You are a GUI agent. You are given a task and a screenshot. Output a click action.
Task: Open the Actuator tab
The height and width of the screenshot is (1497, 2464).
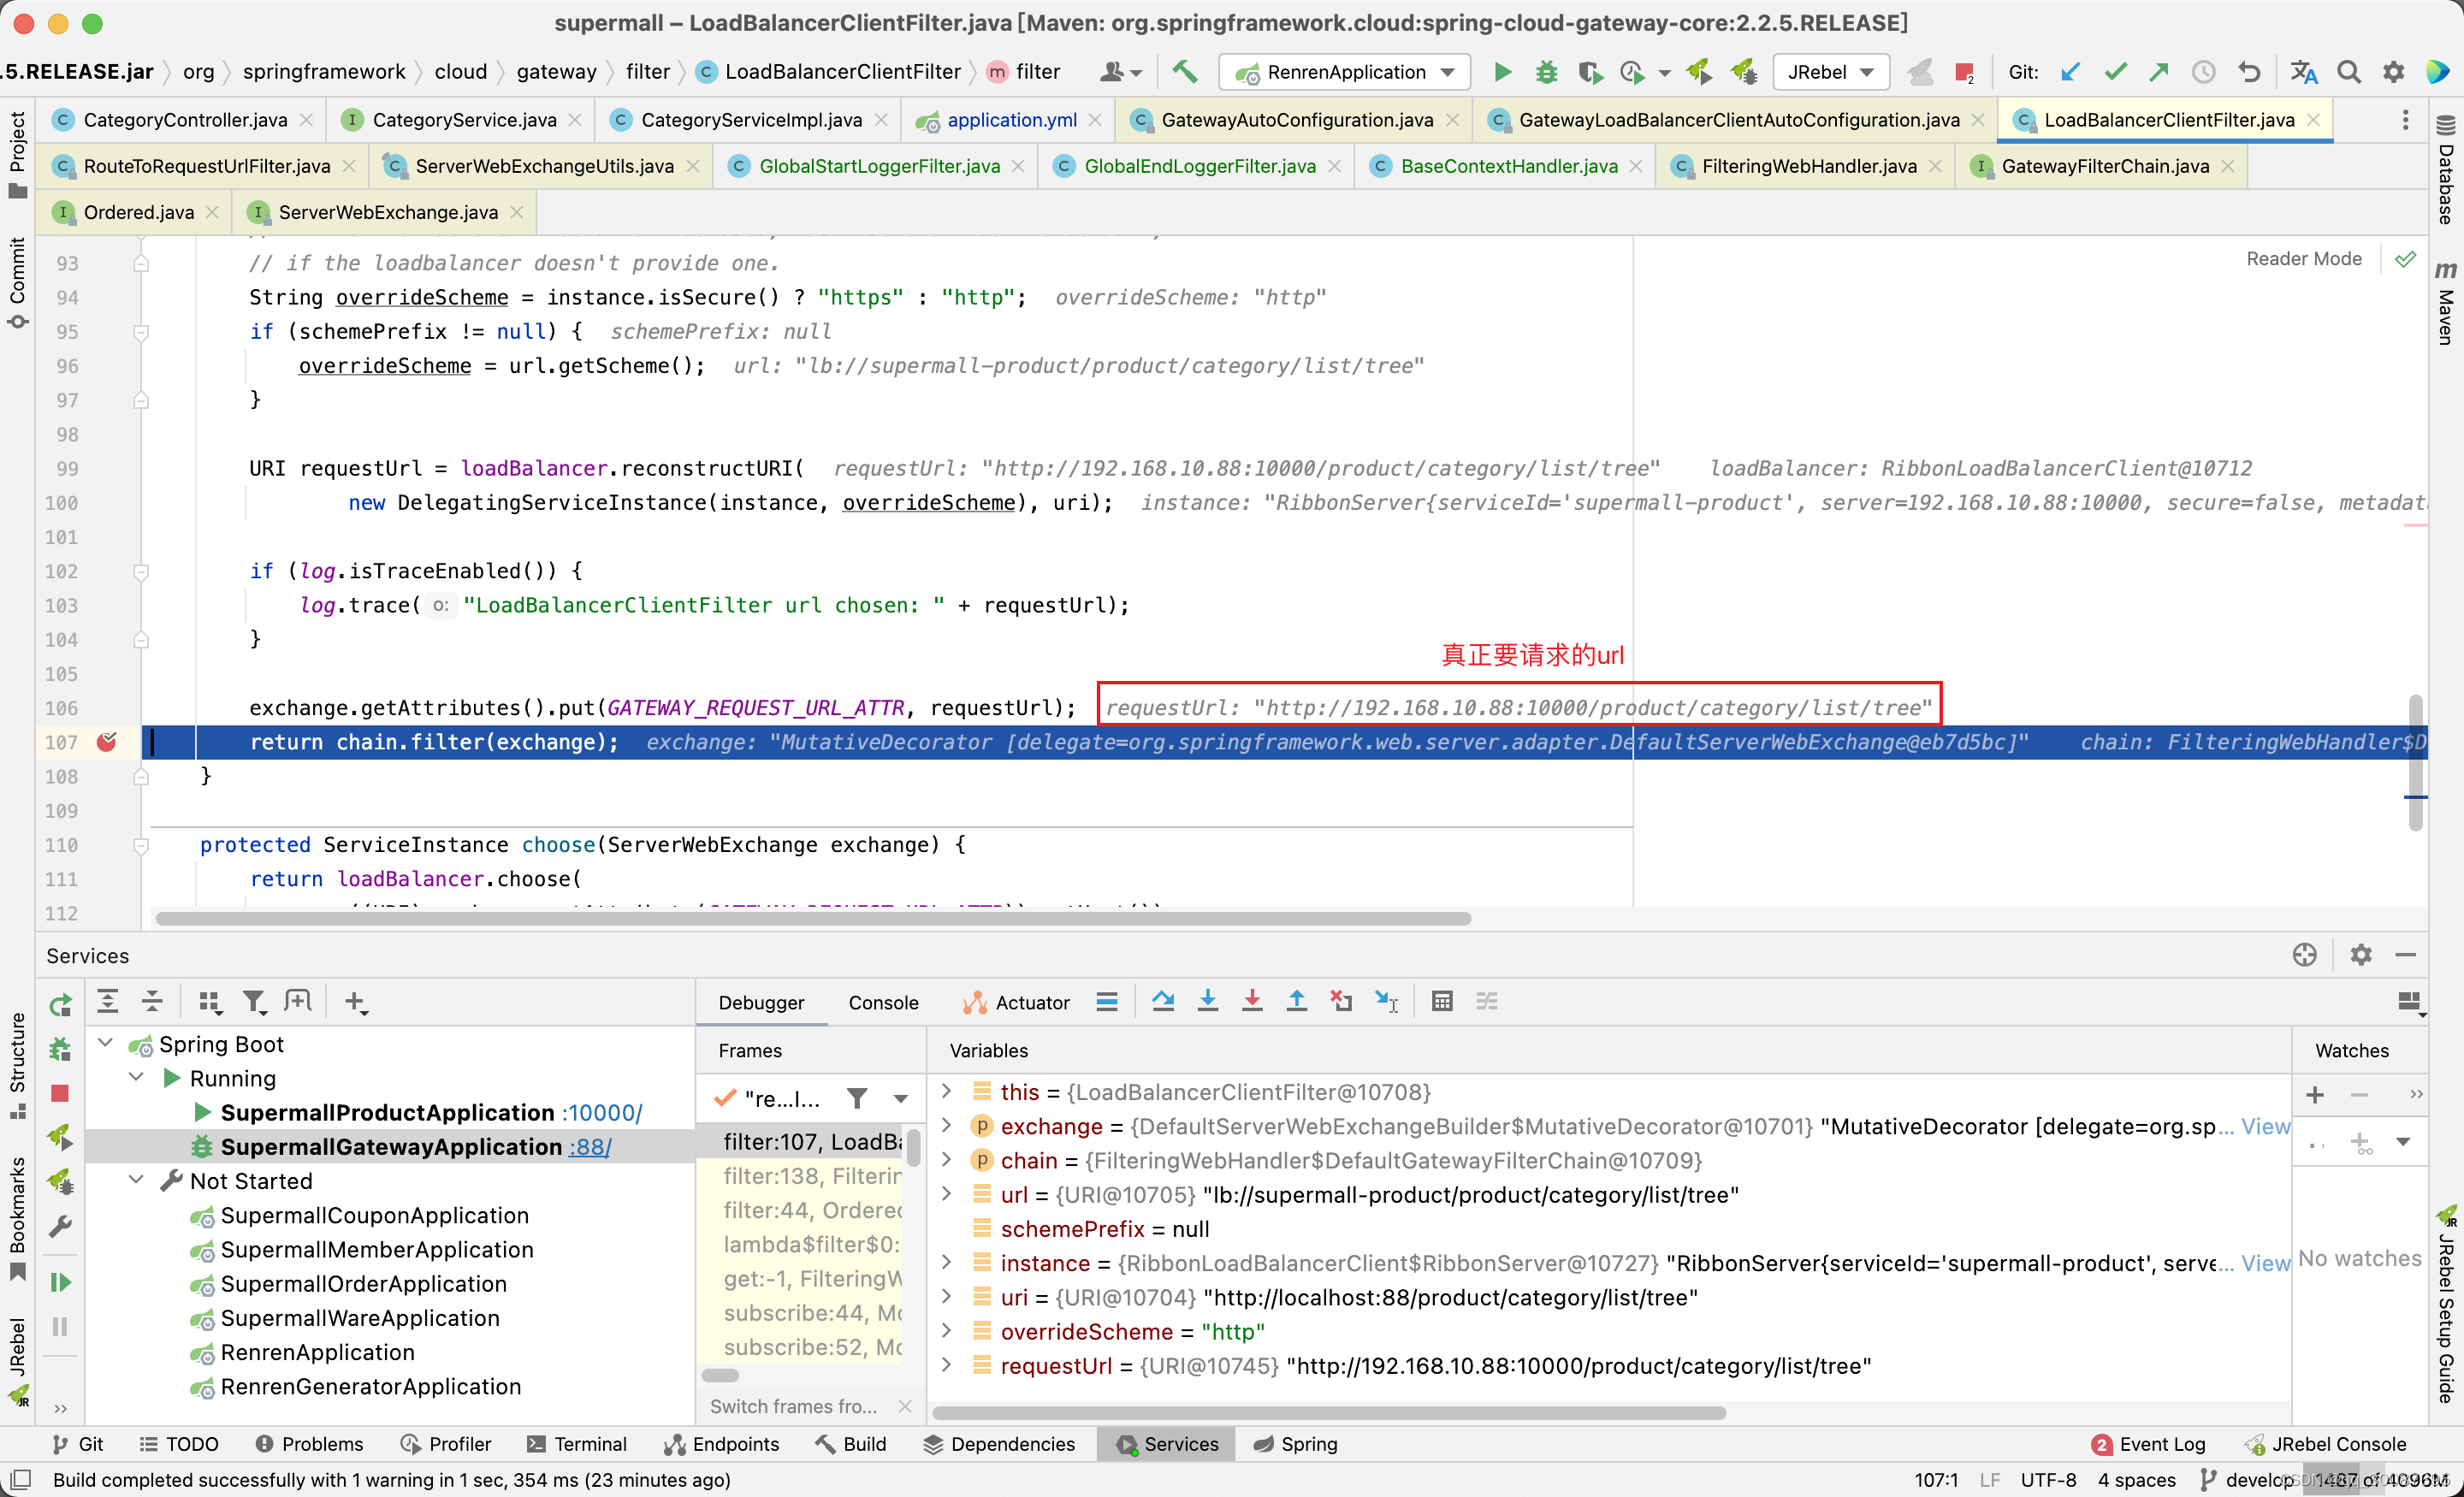(1017, 1003)
